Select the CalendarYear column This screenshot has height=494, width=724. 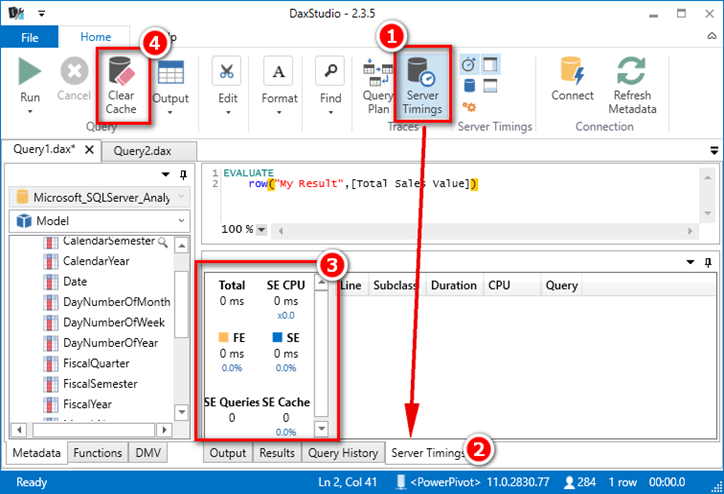coord(96,261)
